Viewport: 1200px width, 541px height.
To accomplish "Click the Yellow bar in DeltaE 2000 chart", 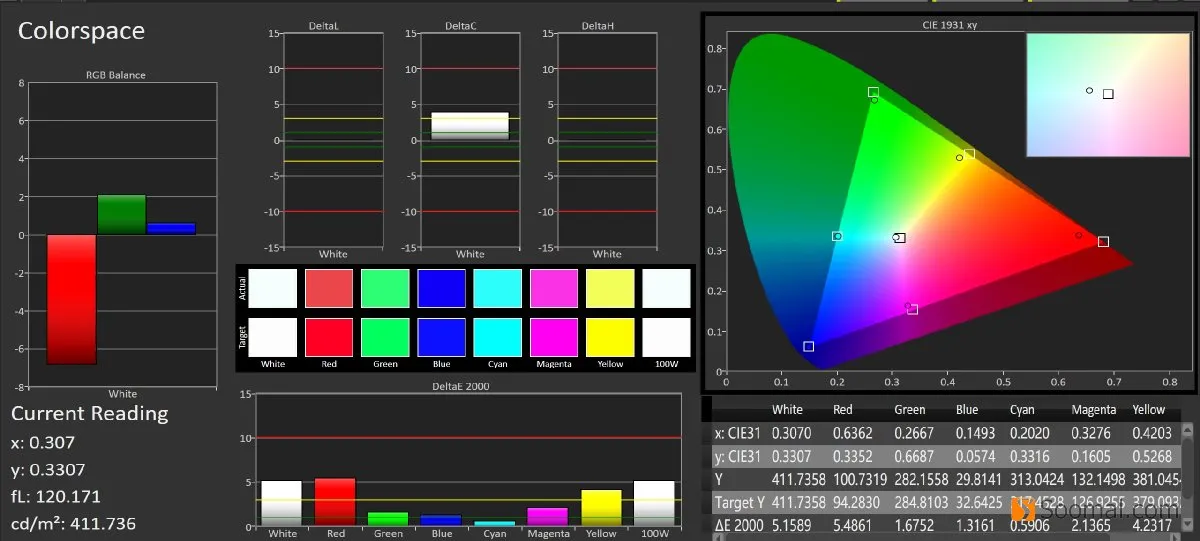I will (x=603, y=508).
